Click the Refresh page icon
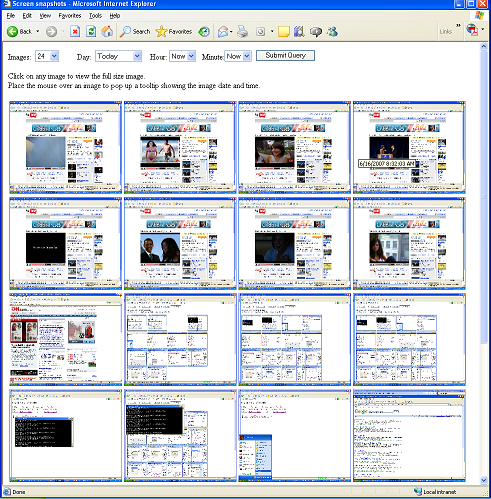Screen dimensions: 491x499 coord(91,32)
